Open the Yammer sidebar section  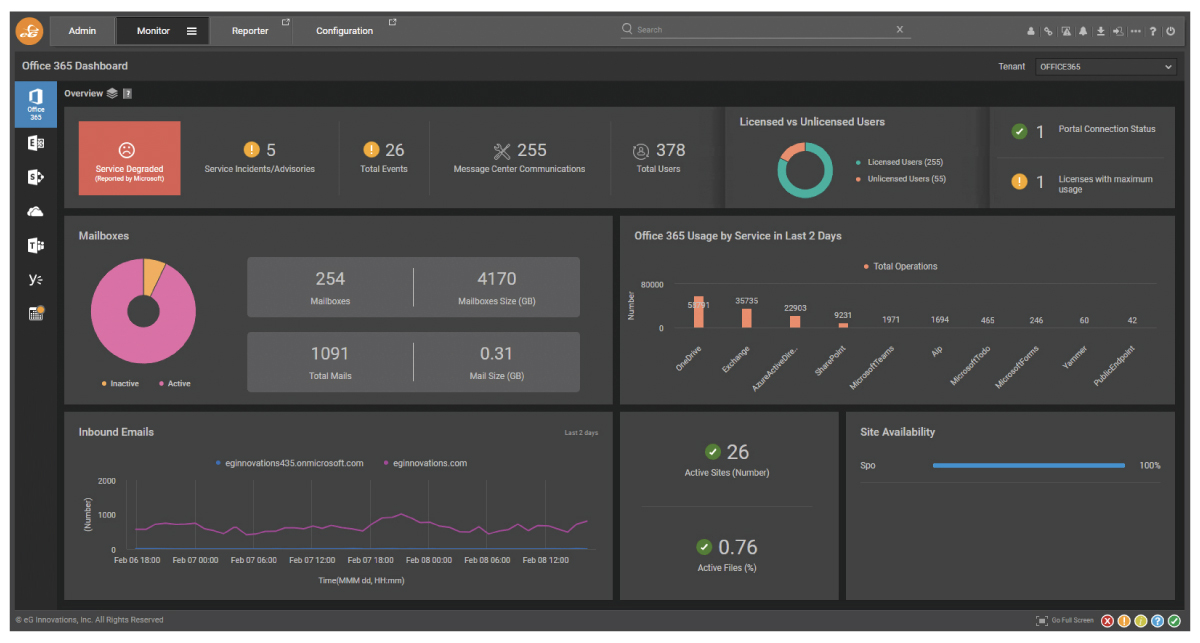pos(35,280)
